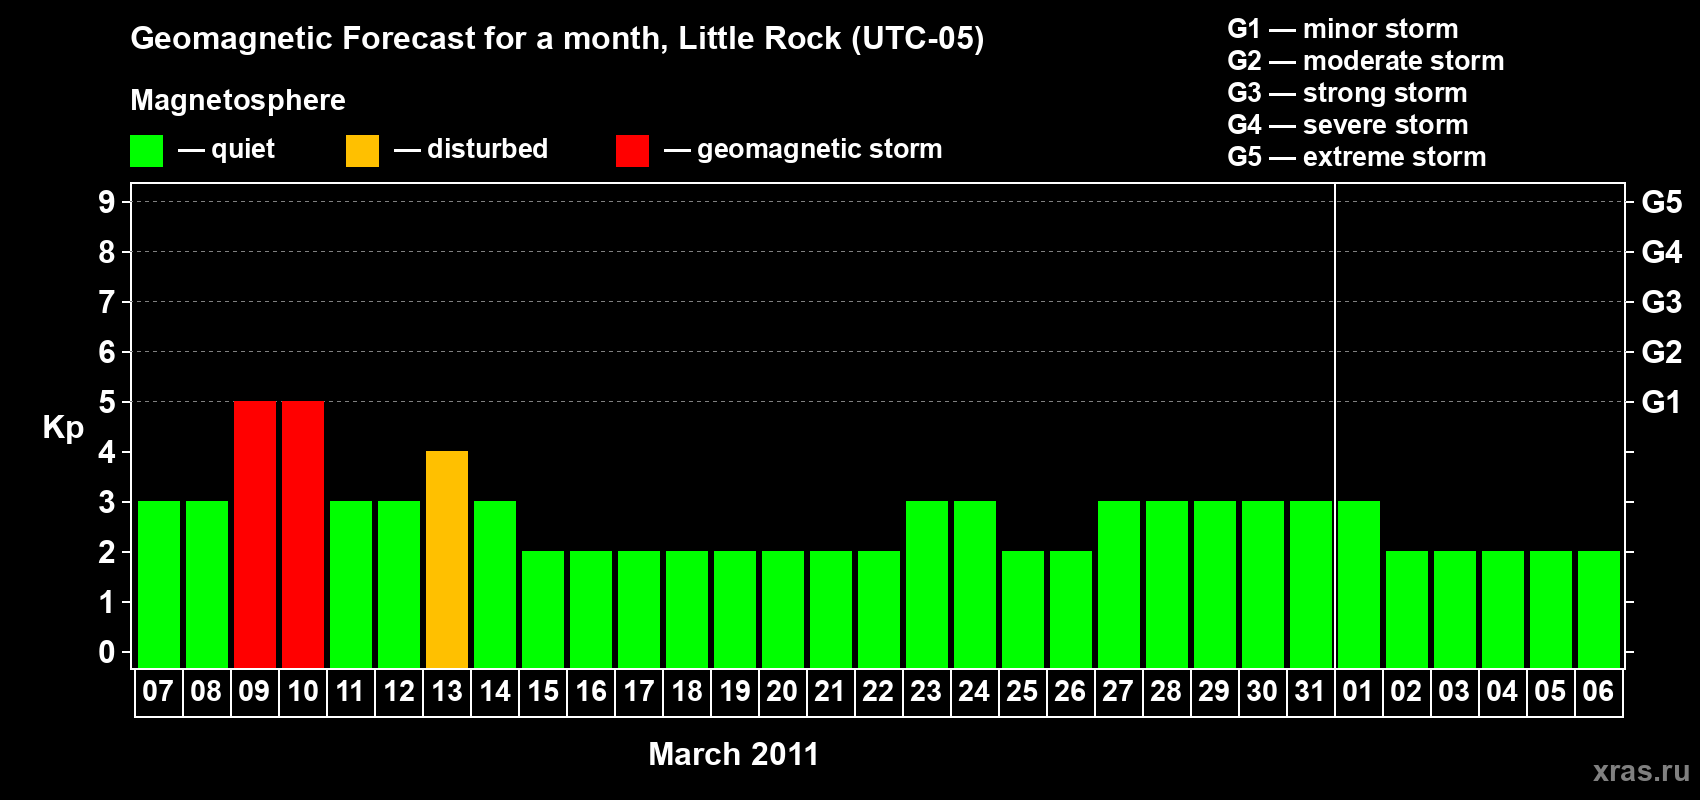Click the date label 05
The width and height of the screenshot is (1700, 800).
pyautogui.click(x=1550, y=692)
